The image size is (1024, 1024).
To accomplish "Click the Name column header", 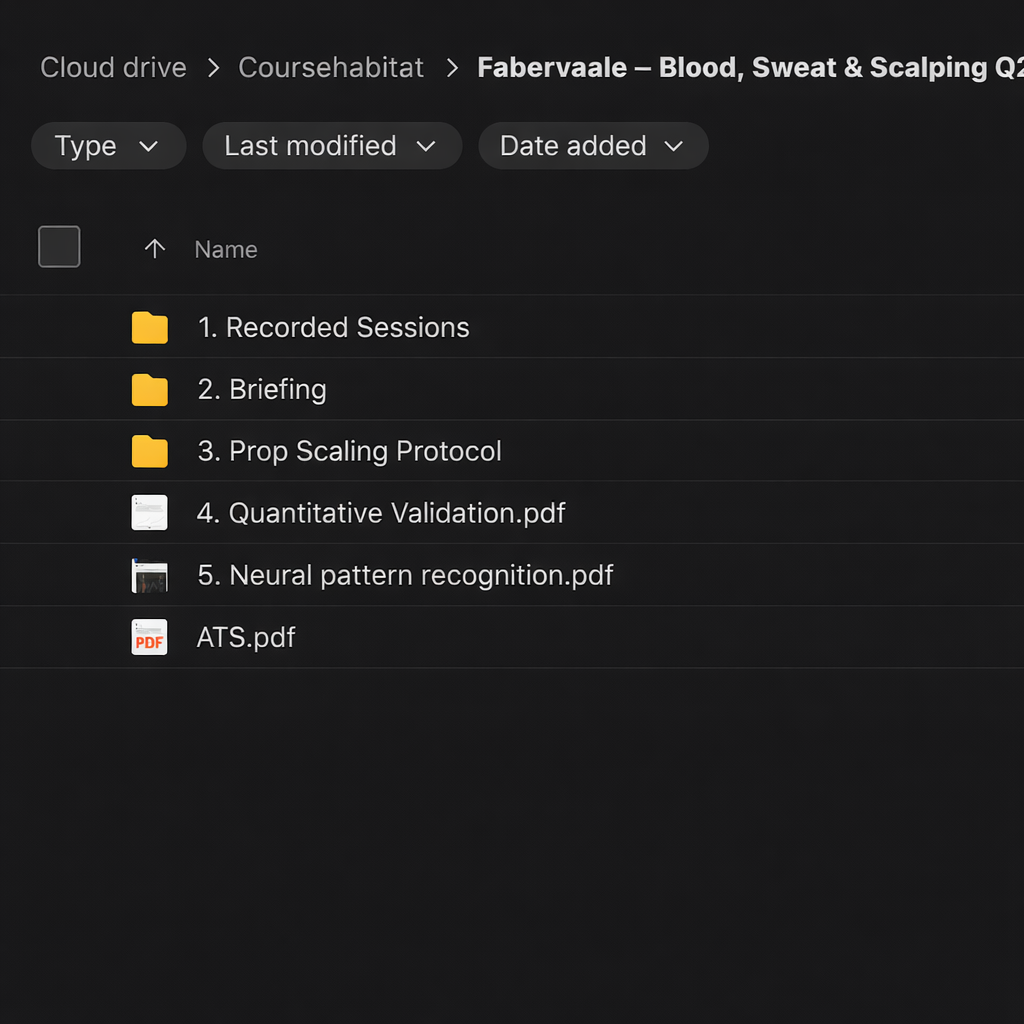I will coord(225,249).
